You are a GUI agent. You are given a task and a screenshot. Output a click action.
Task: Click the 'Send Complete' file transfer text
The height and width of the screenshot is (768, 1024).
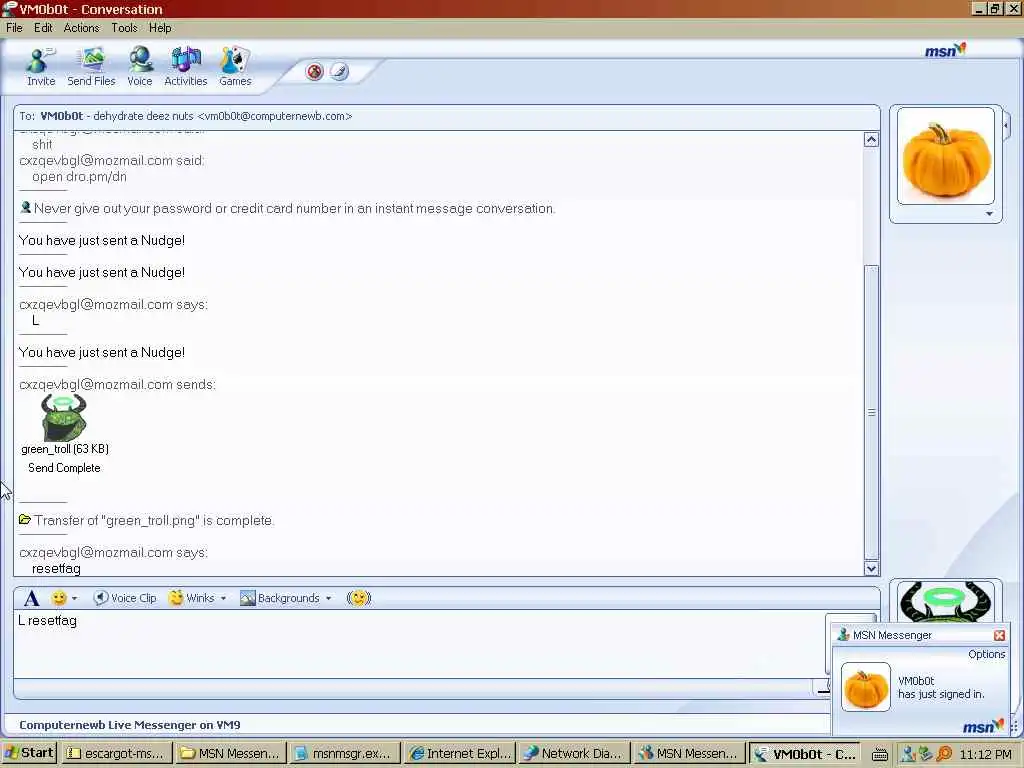pyautogui.click(x=64, y=468)
